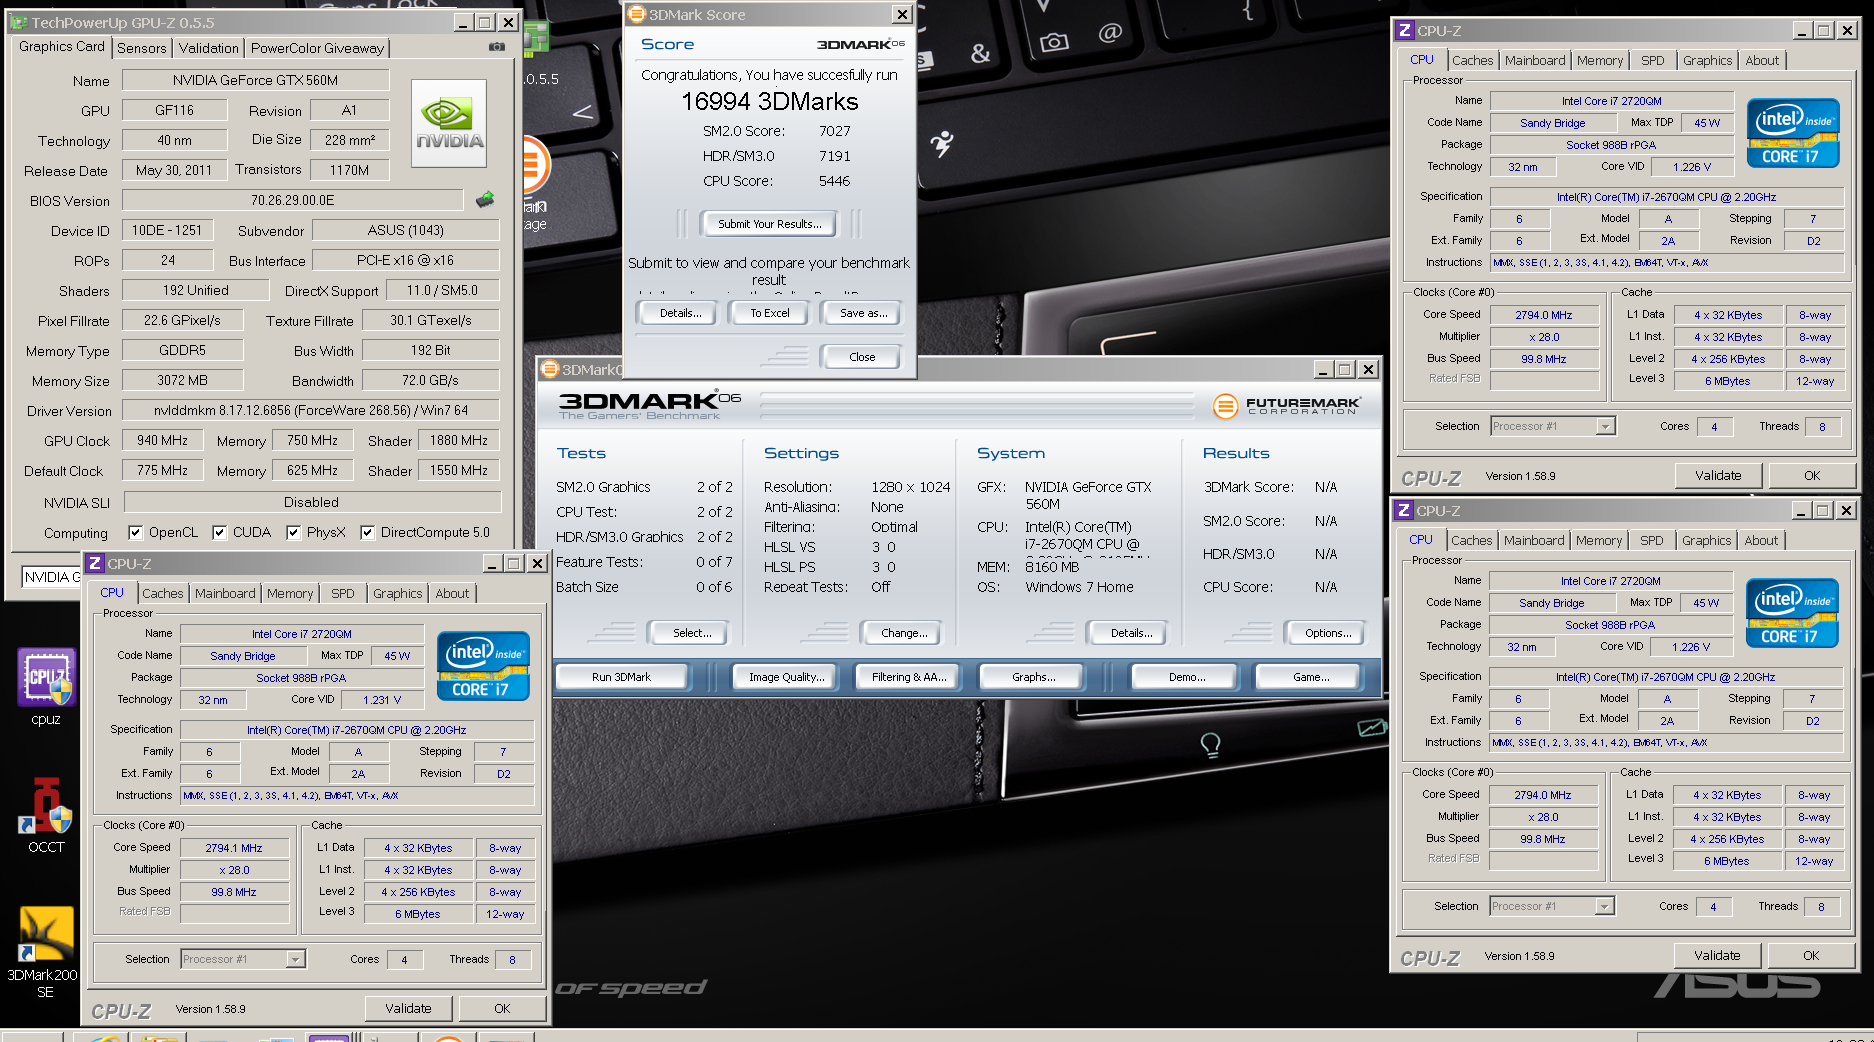Click the GPU-Z title bar icon
Screen dimensions: 1874x1042
coord(18,22)
